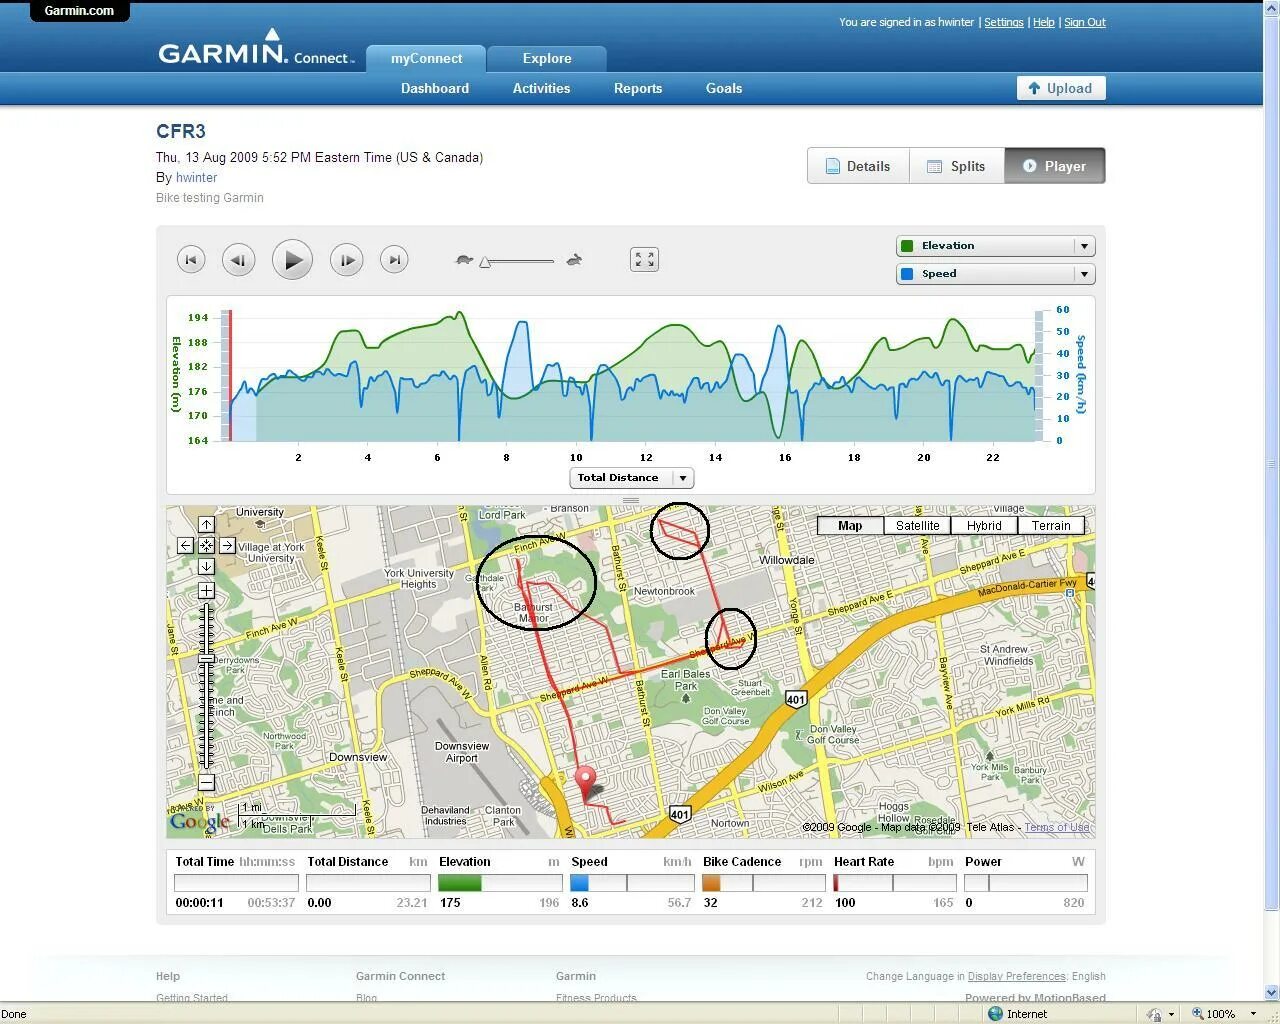Viewport: 1280px width, 1024px height.
Task: Select Hybrid map view
Action: (984, 525)
